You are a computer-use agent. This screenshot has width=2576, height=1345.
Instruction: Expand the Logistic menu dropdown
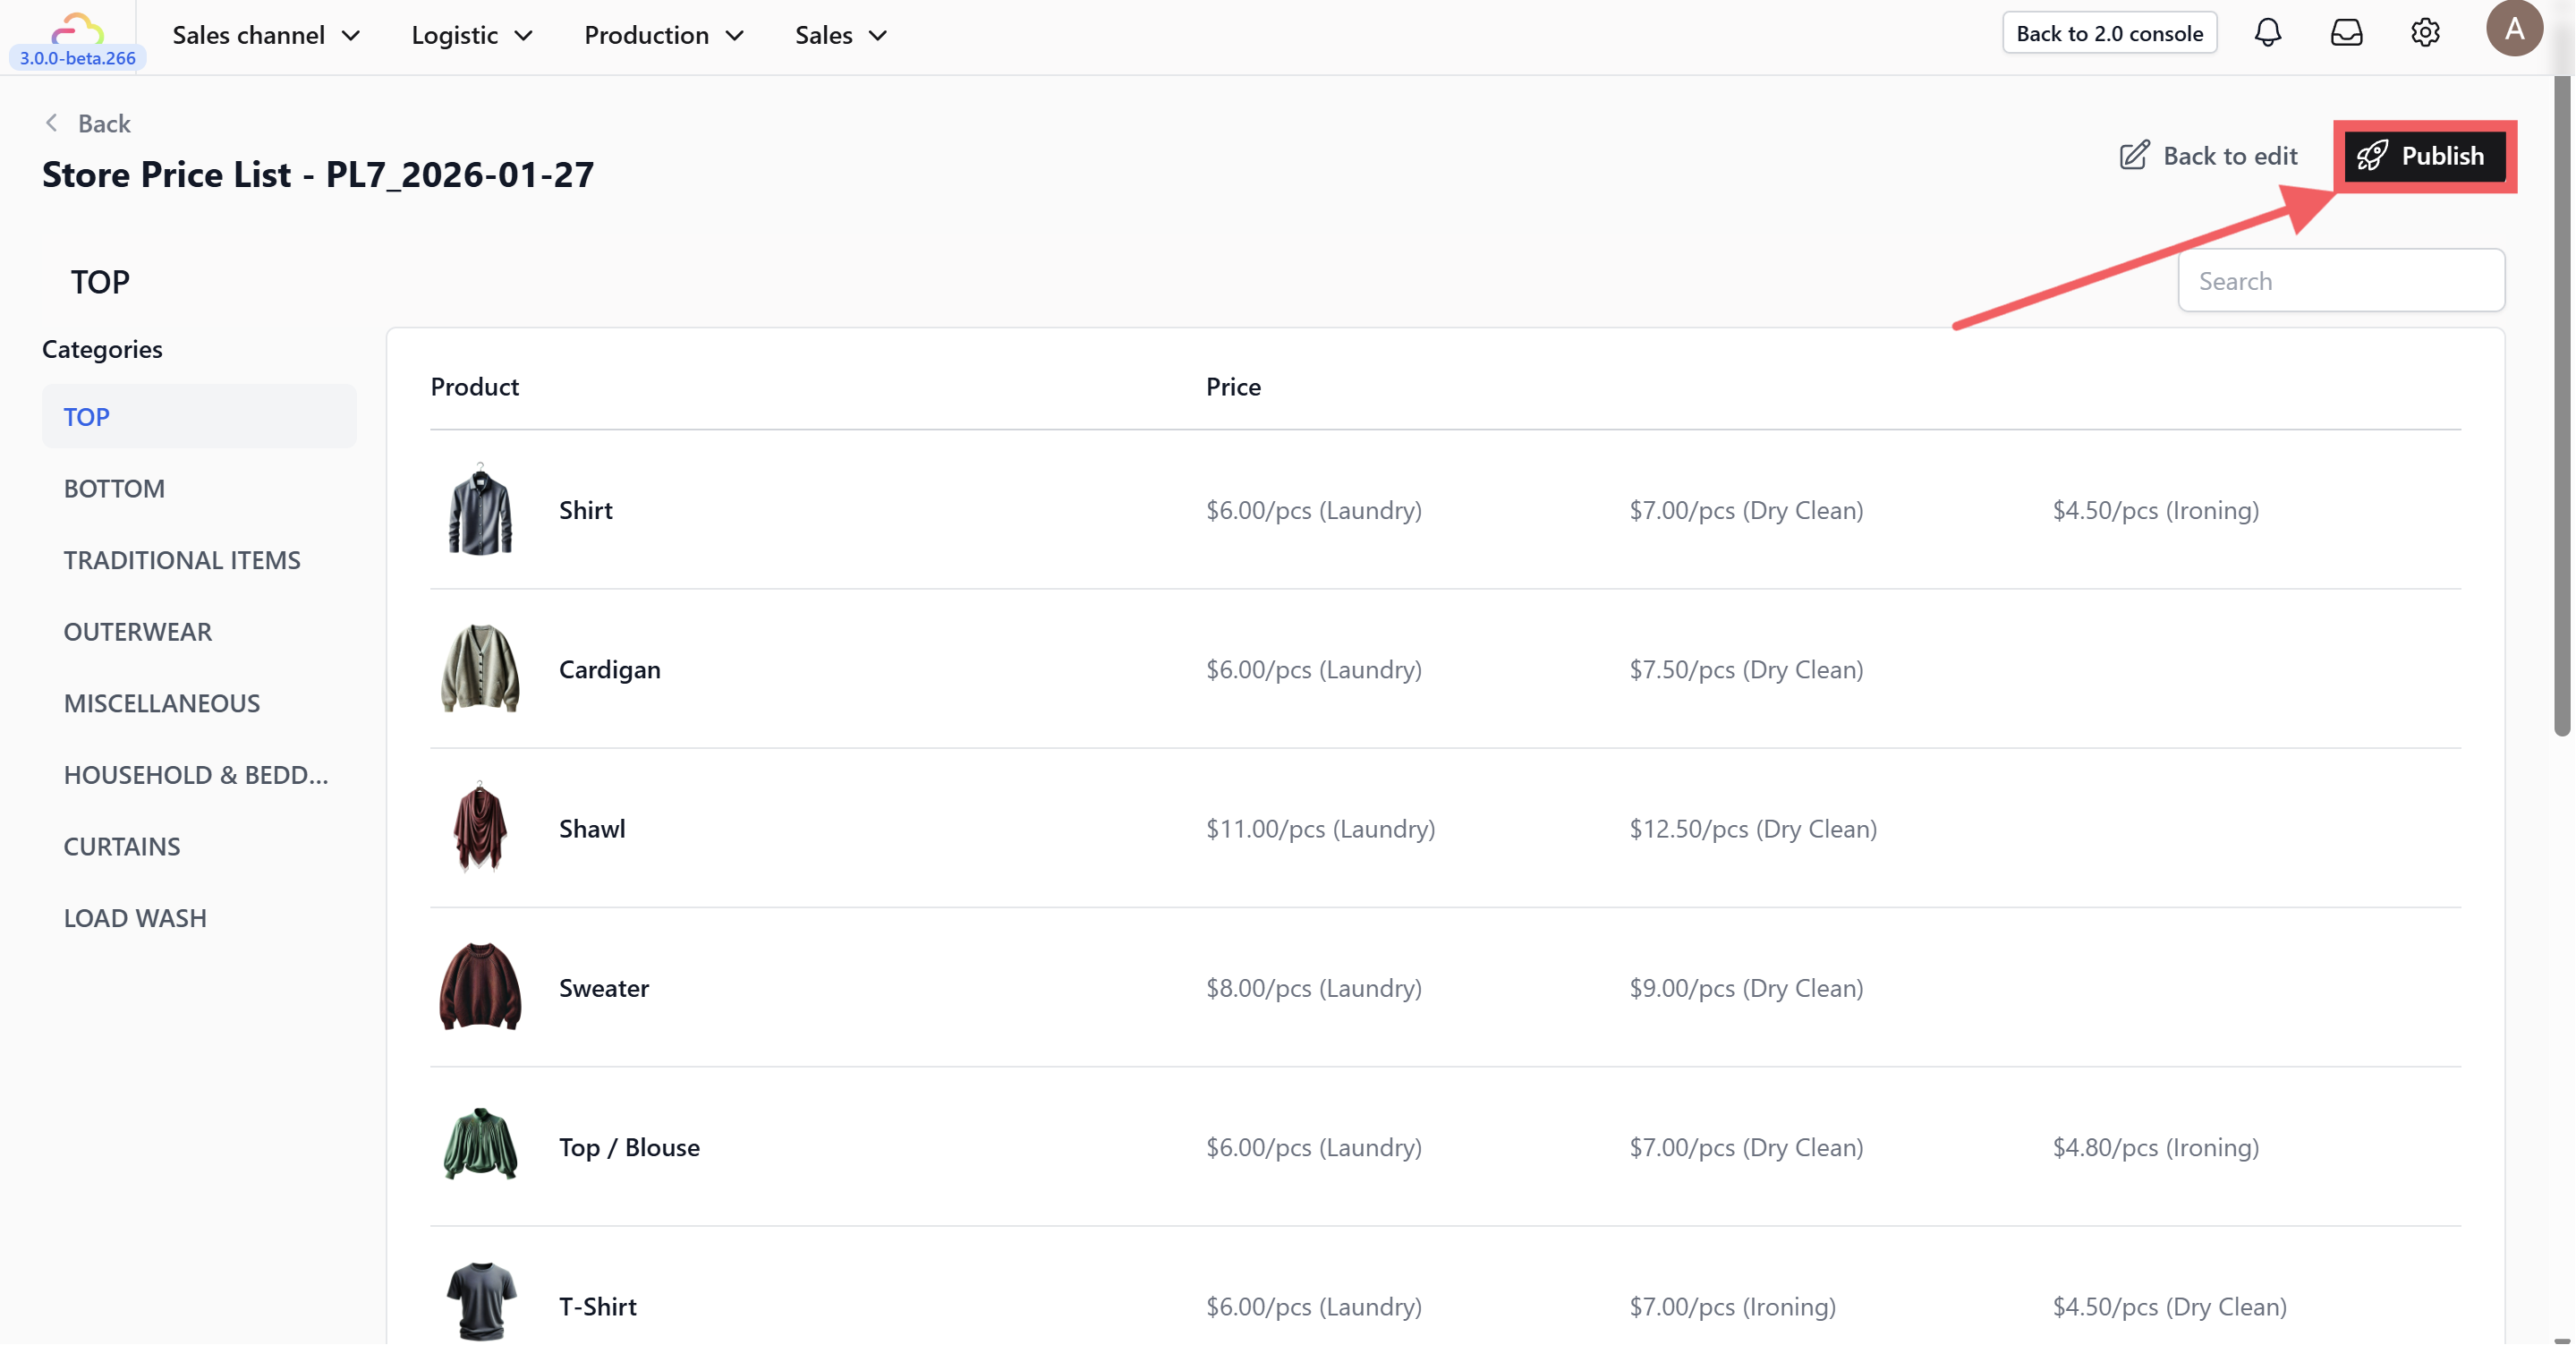(472, 35)
